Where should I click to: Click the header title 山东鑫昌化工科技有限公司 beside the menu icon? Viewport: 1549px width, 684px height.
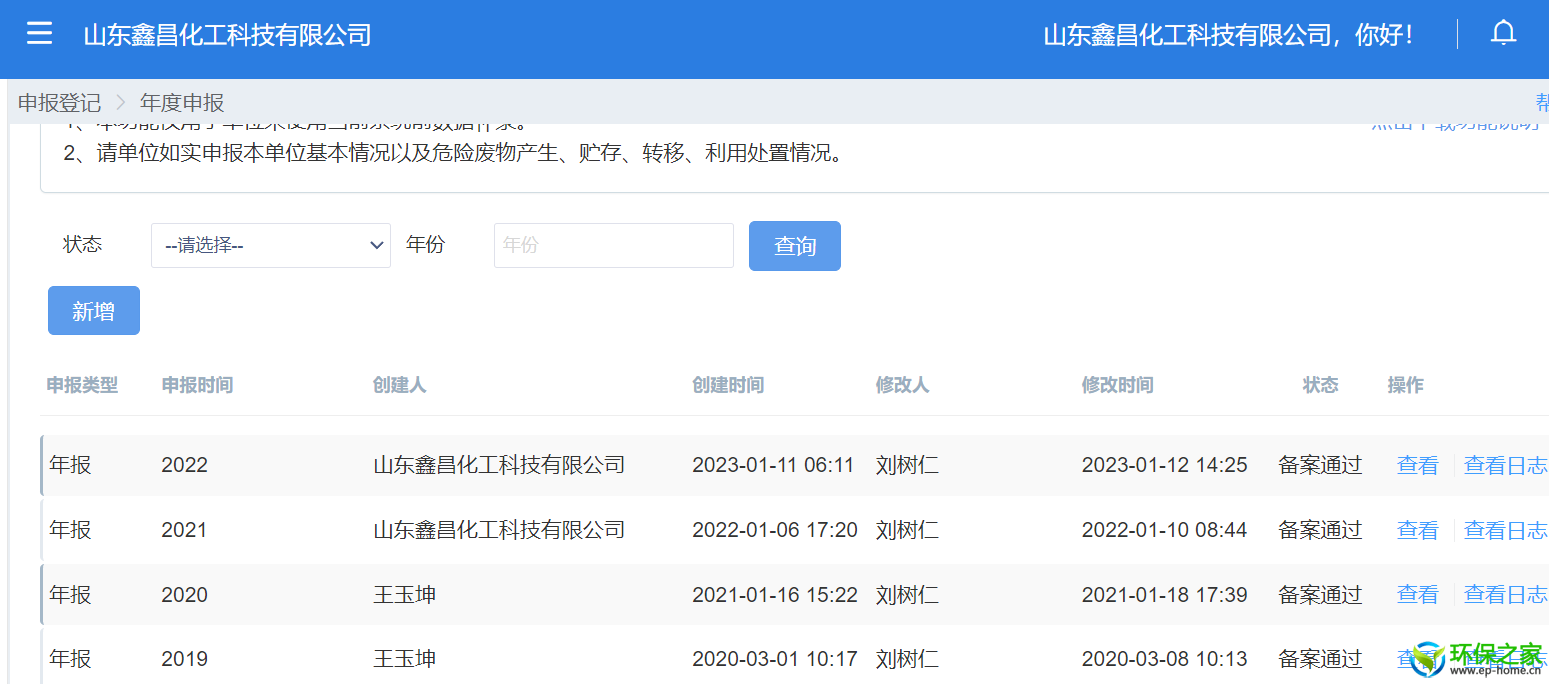(227, 35)
